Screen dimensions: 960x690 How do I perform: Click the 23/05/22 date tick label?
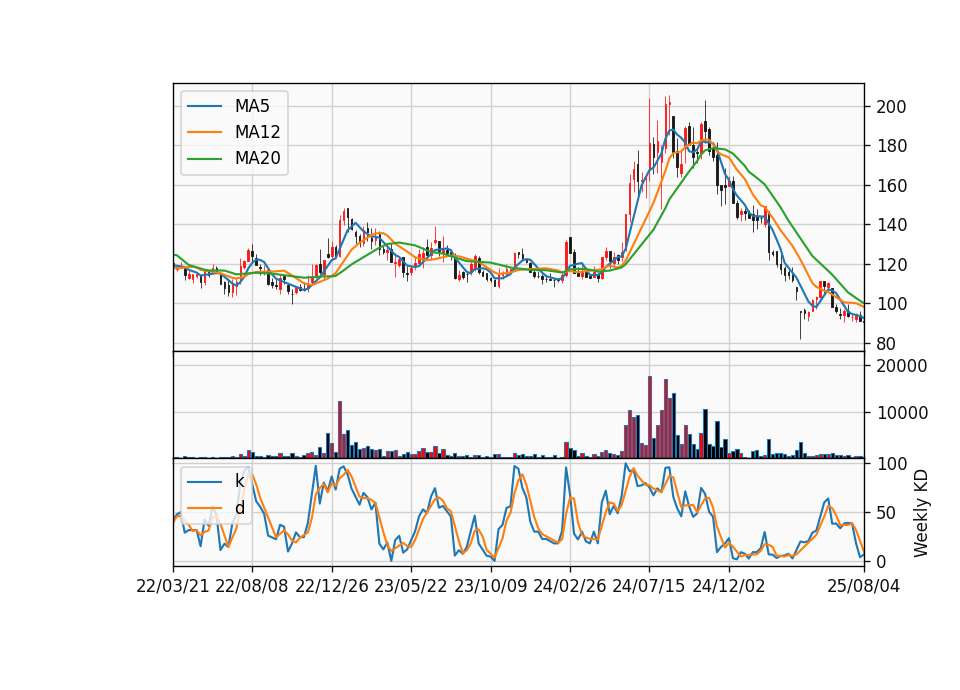pos(411,587)
